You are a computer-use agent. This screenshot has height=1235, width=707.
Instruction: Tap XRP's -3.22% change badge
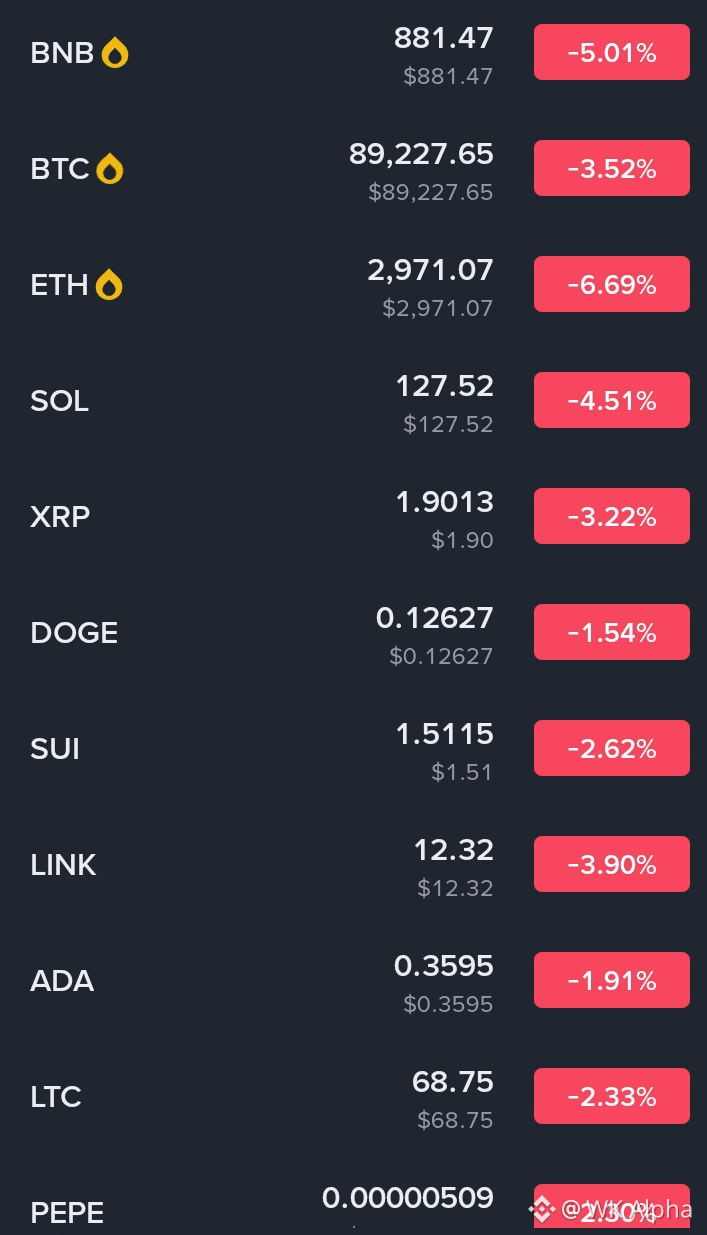click(611, 516)
